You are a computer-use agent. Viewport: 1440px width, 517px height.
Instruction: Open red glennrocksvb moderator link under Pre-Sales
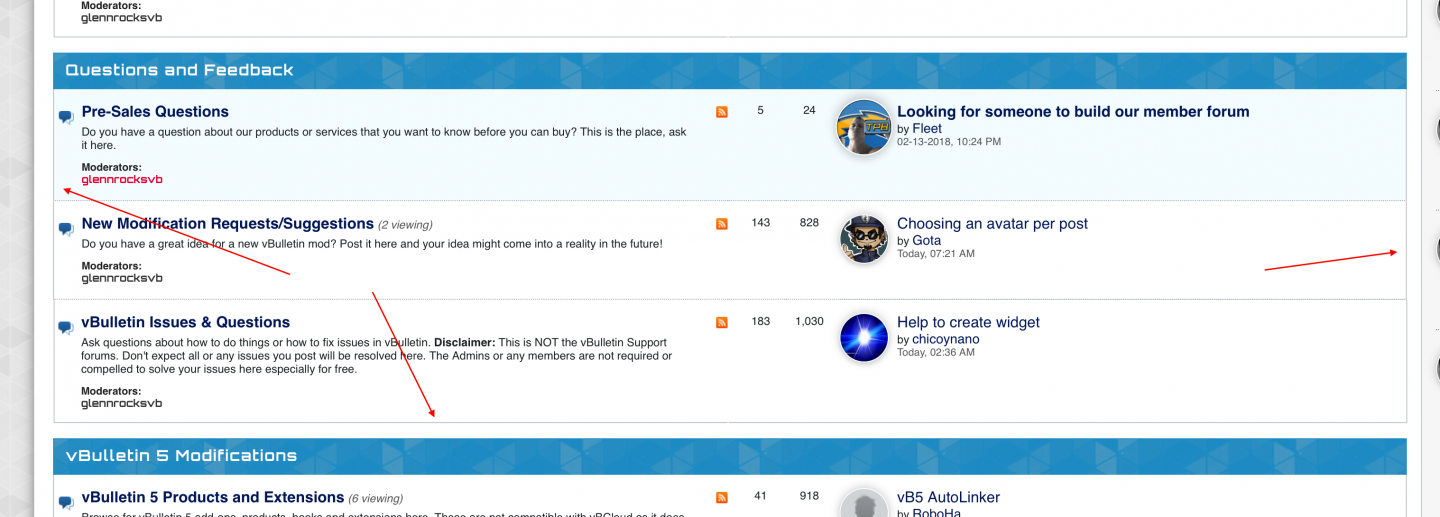point(122,180)
